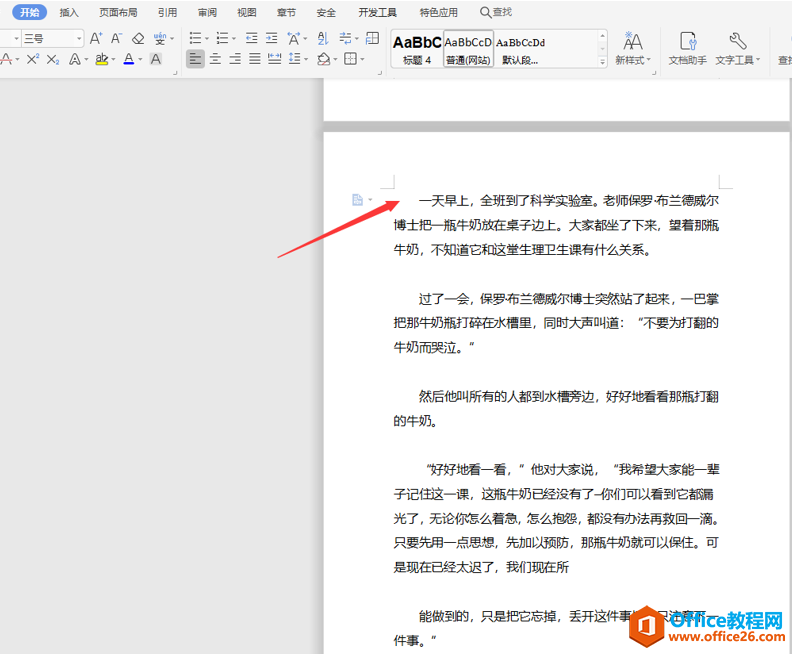Image resolution: width=792 pixels, height=654 pixels.
Task: Expand the line spacing dropdown
Action: point(306,60)
